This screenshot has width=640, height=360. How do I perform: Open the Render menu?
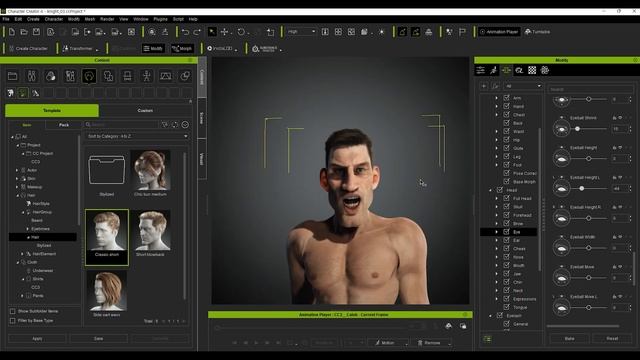[x=107, y=19]
